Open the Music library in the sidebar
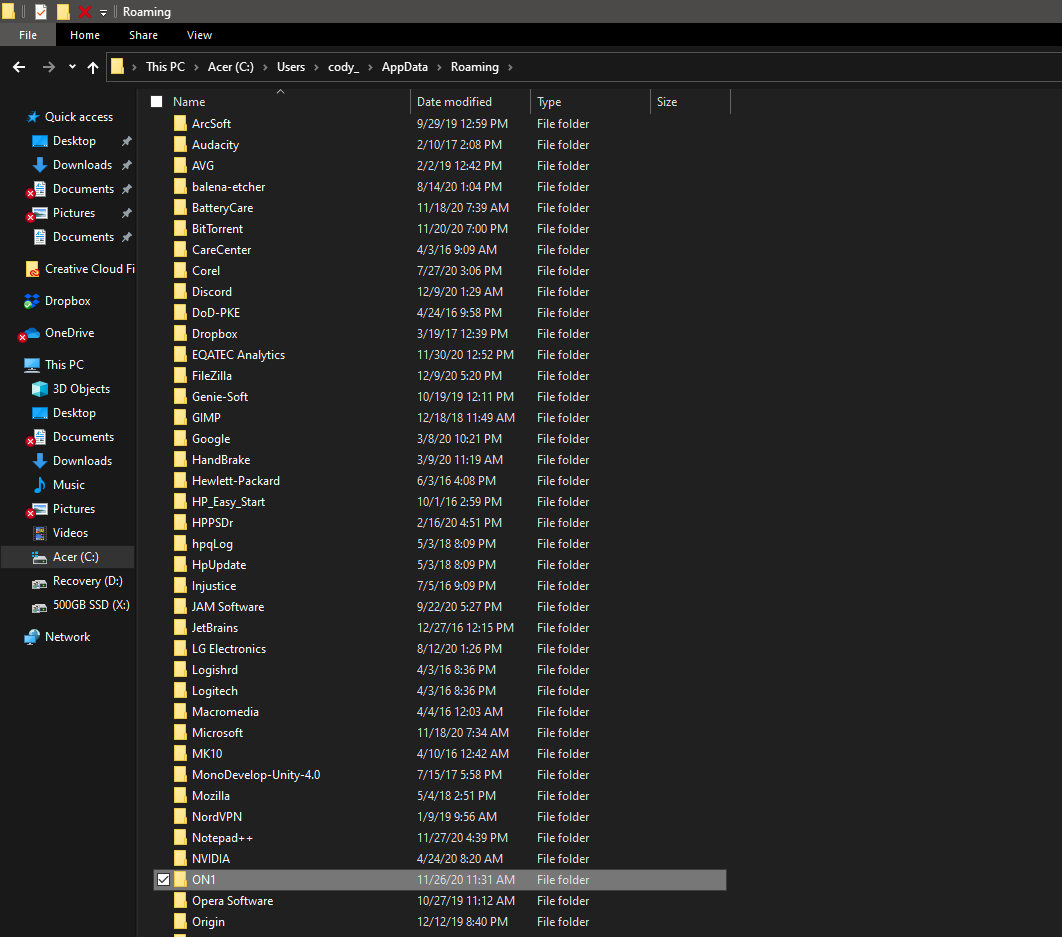This screenshot has width=1062, height=937. coord(68,485)
